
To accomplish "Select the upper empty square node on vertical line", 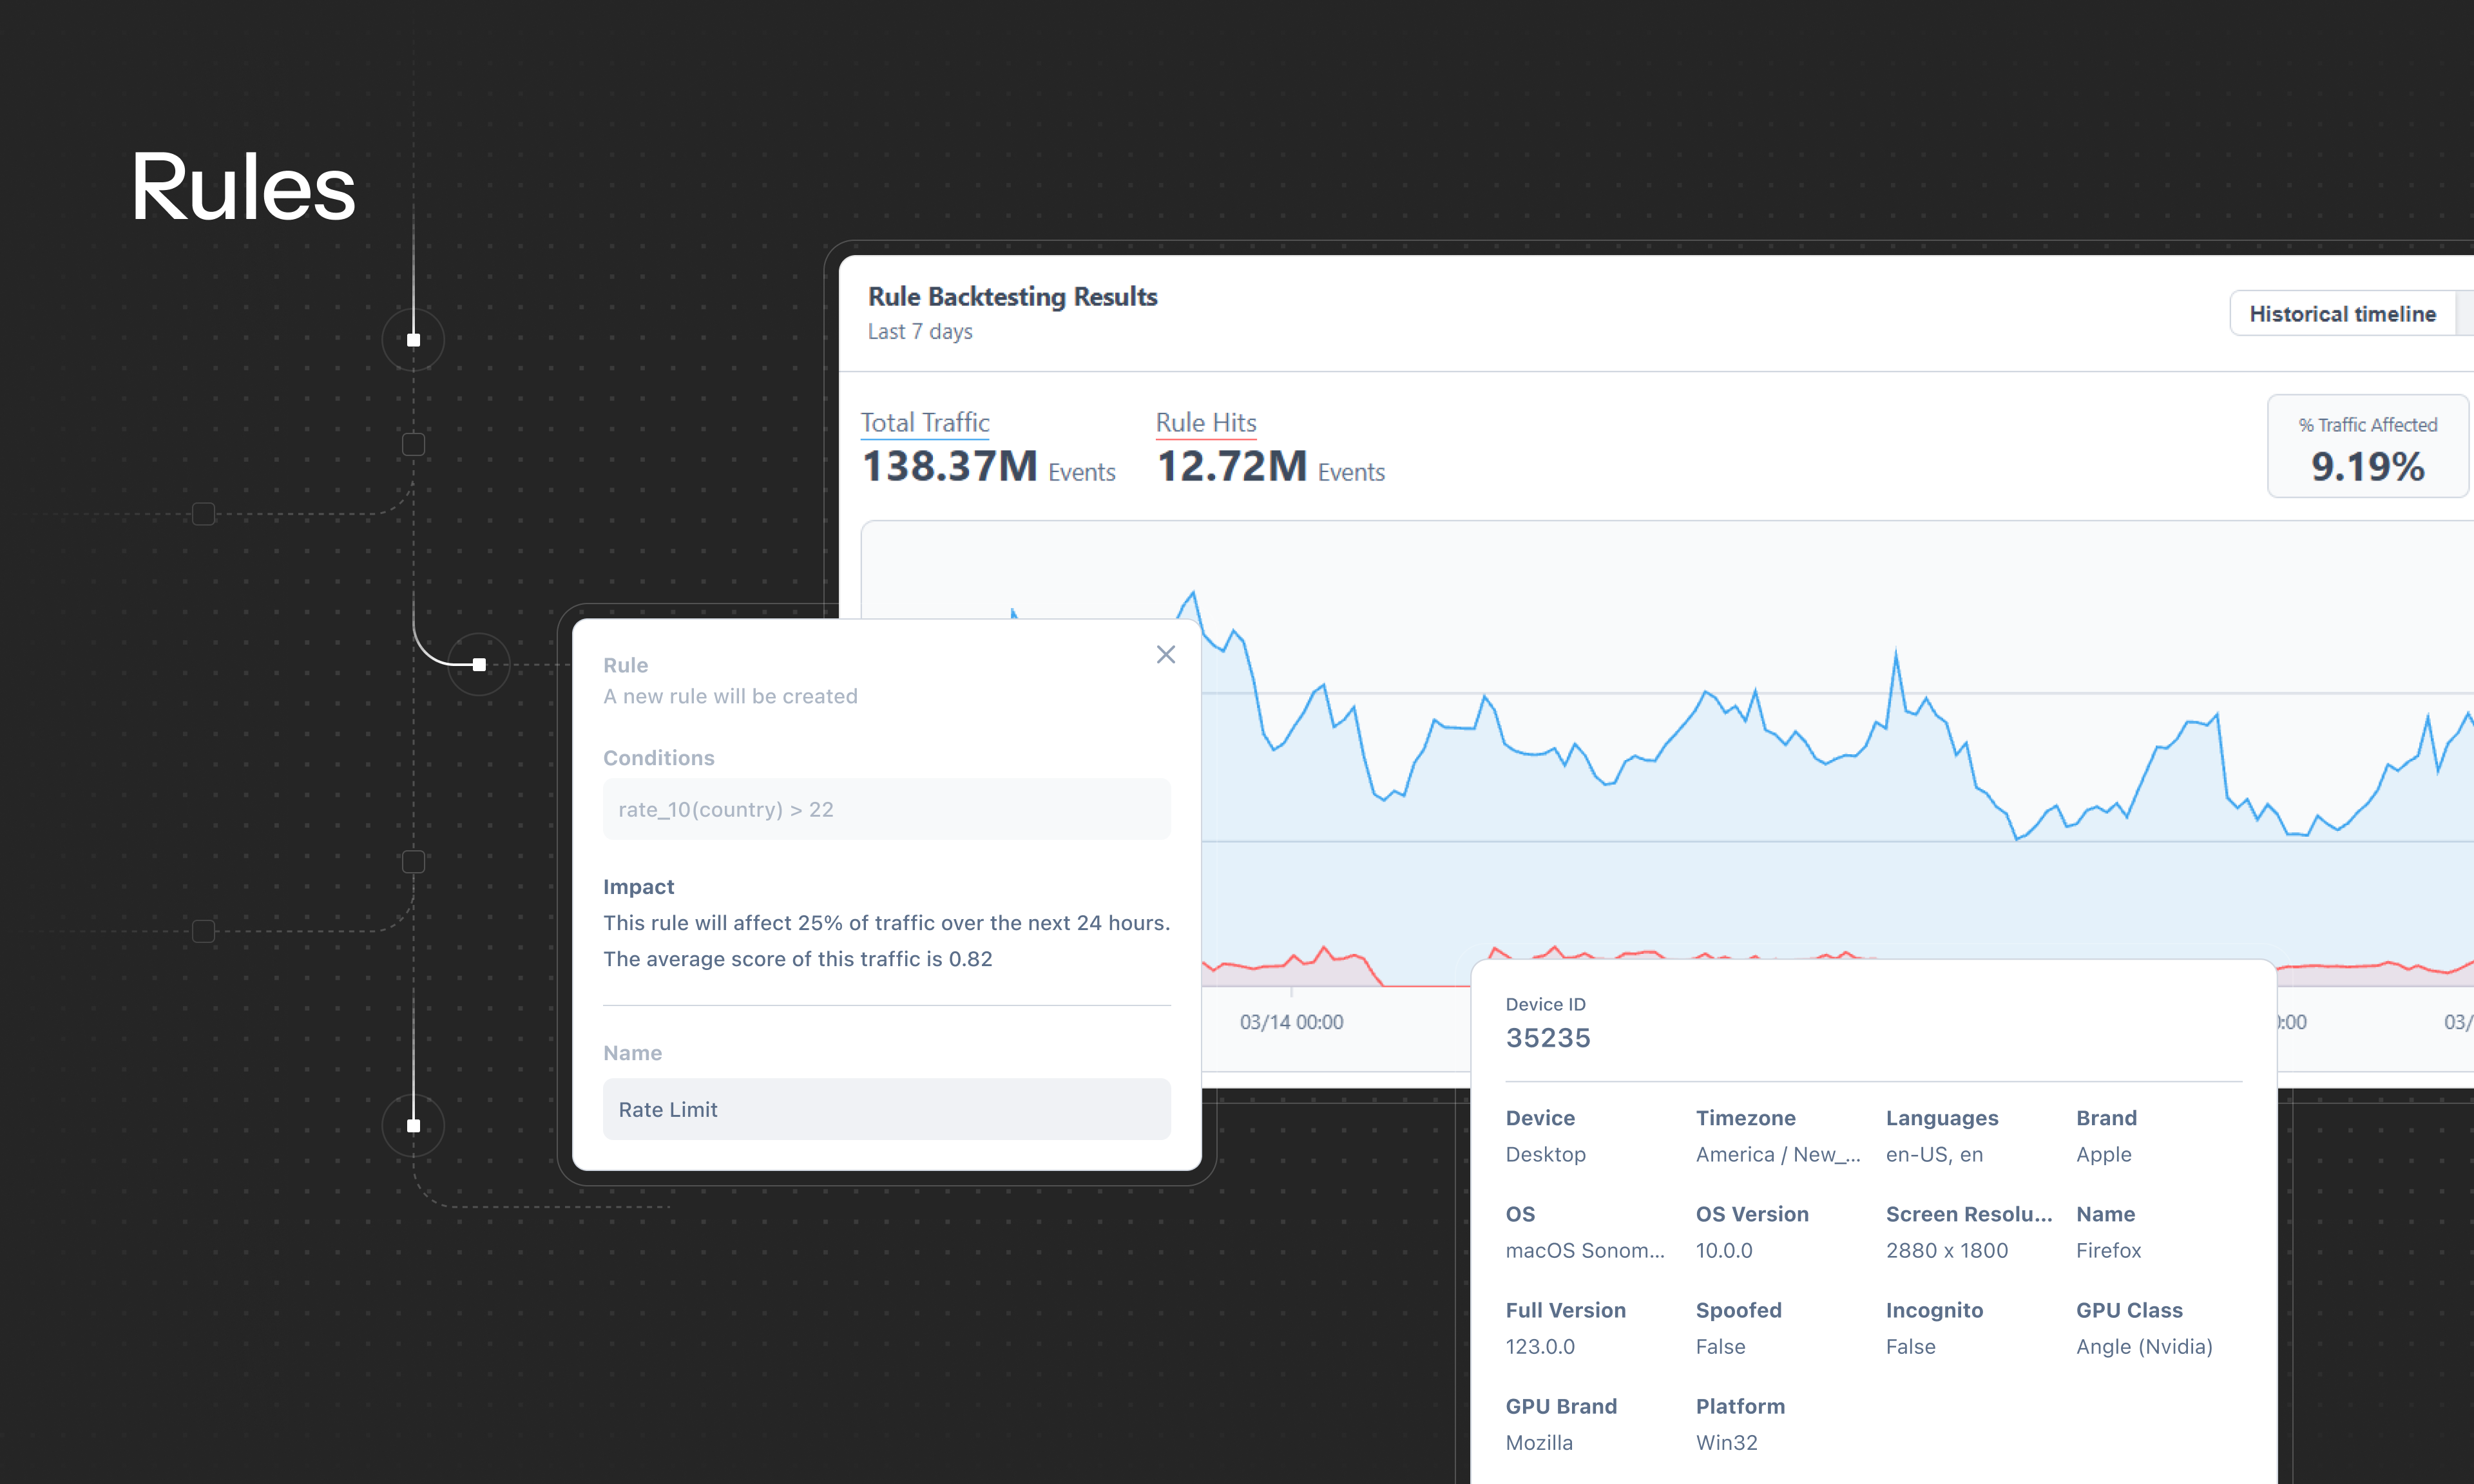I will 413,445.
